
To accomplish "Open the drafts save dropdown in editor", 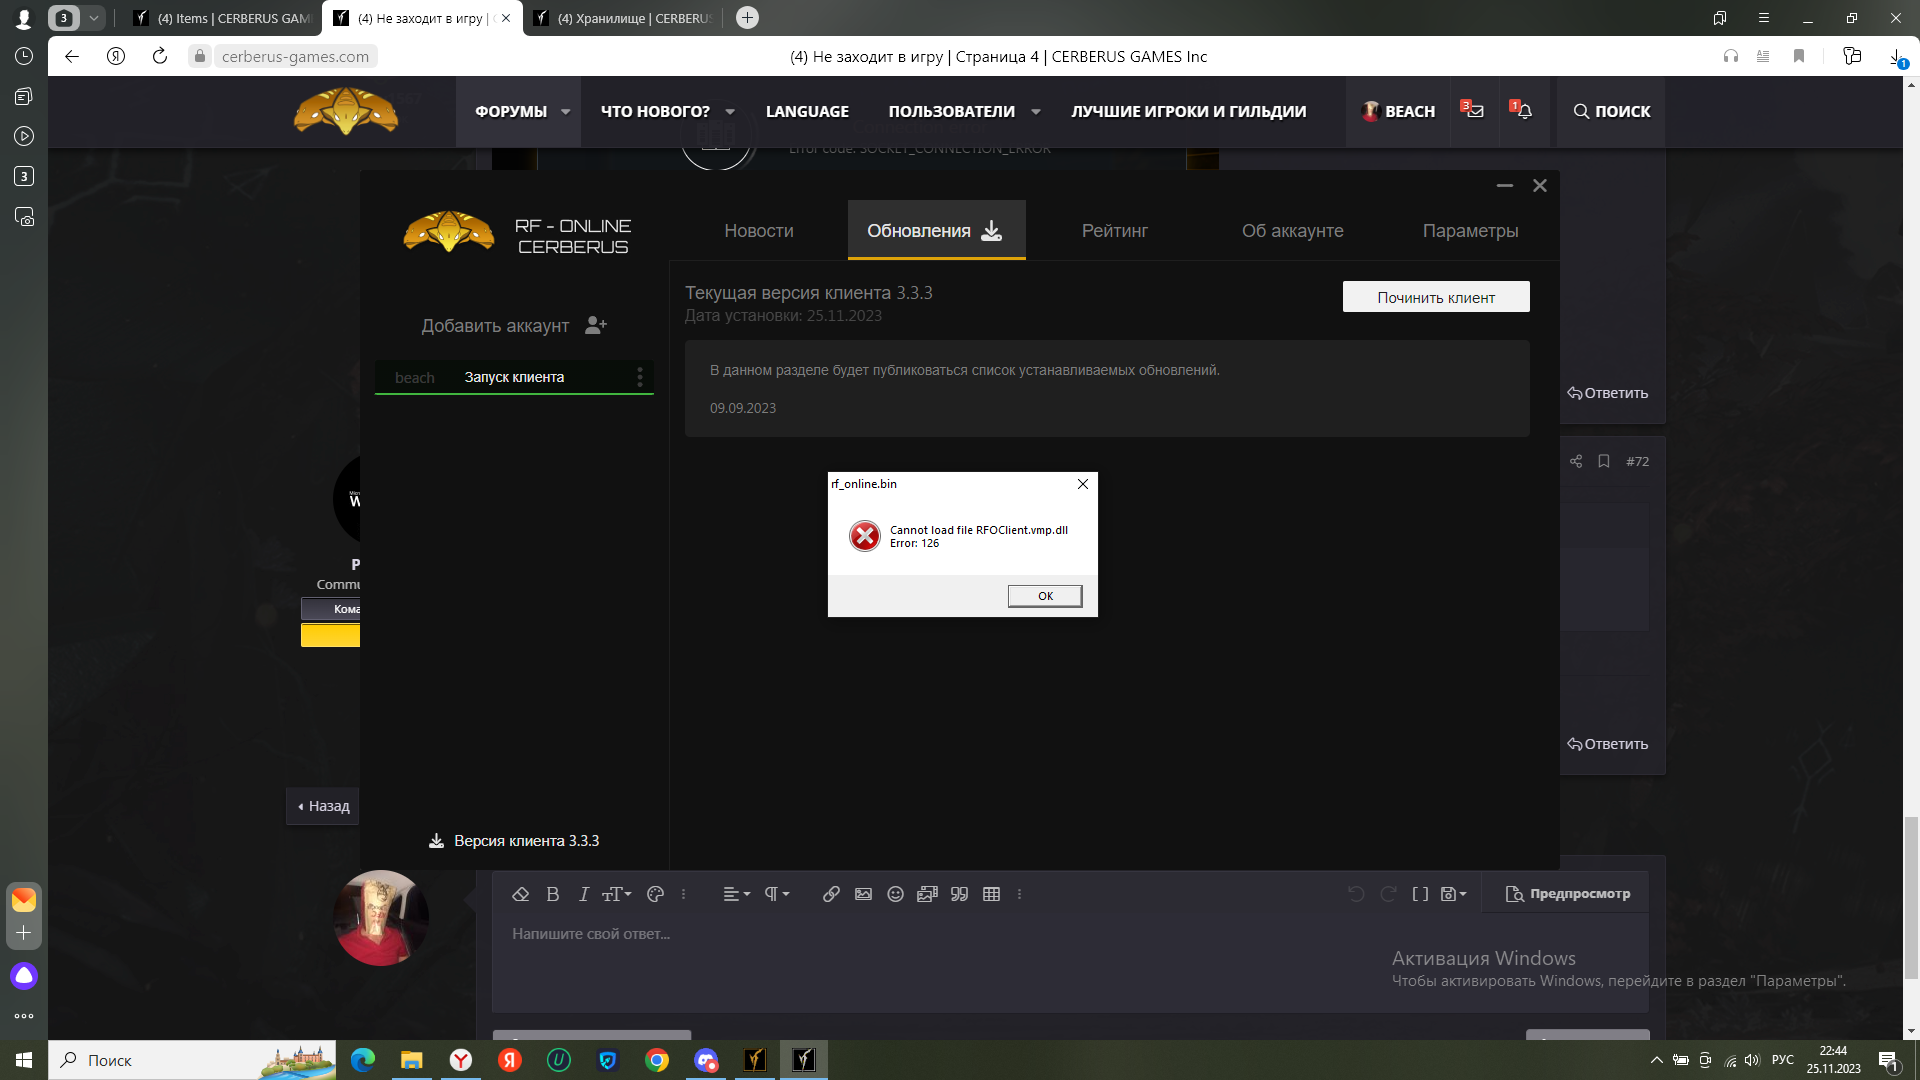I will coord(1453,894).
